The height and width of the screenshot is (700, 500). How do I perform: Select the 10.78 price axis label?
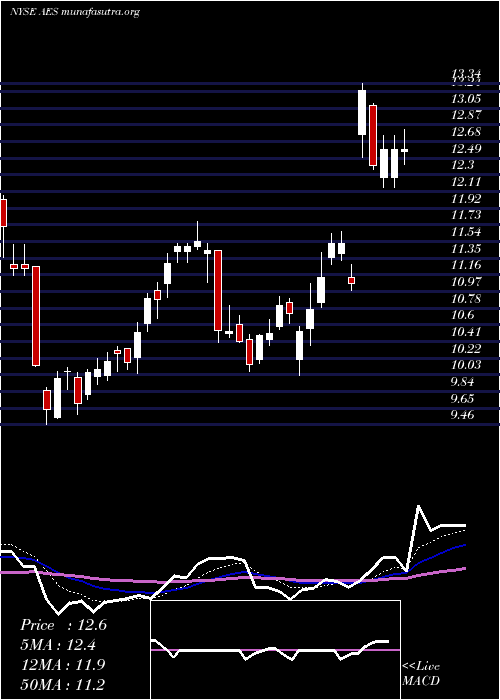[x=466, y=299]
